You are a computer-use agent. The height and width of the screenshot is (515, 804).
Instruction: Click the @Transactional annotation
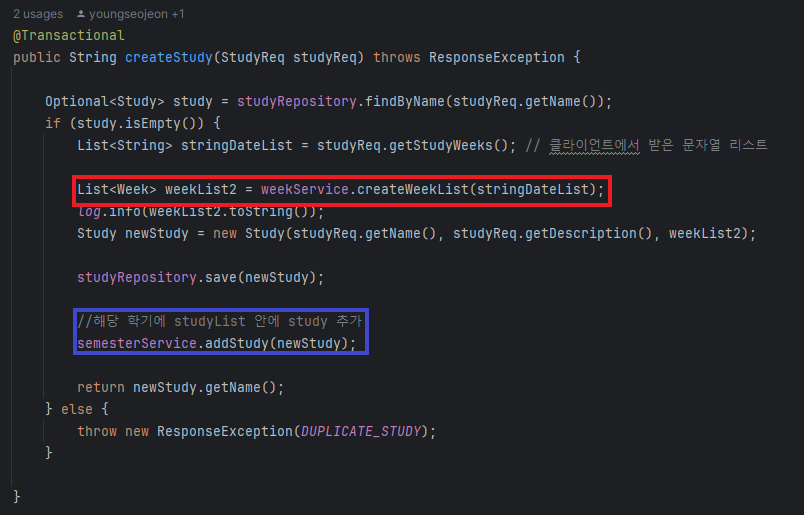(69, 35)
